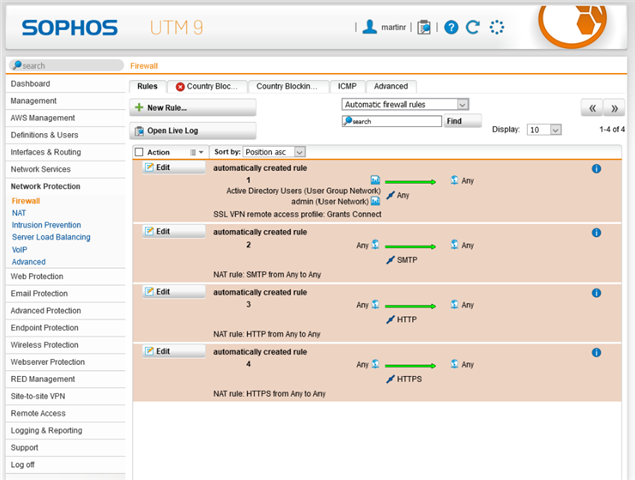Open the live log clipboard icon in header
Image resolution: width=635 pixels, height=480 pixels.
tap(424, 27)
